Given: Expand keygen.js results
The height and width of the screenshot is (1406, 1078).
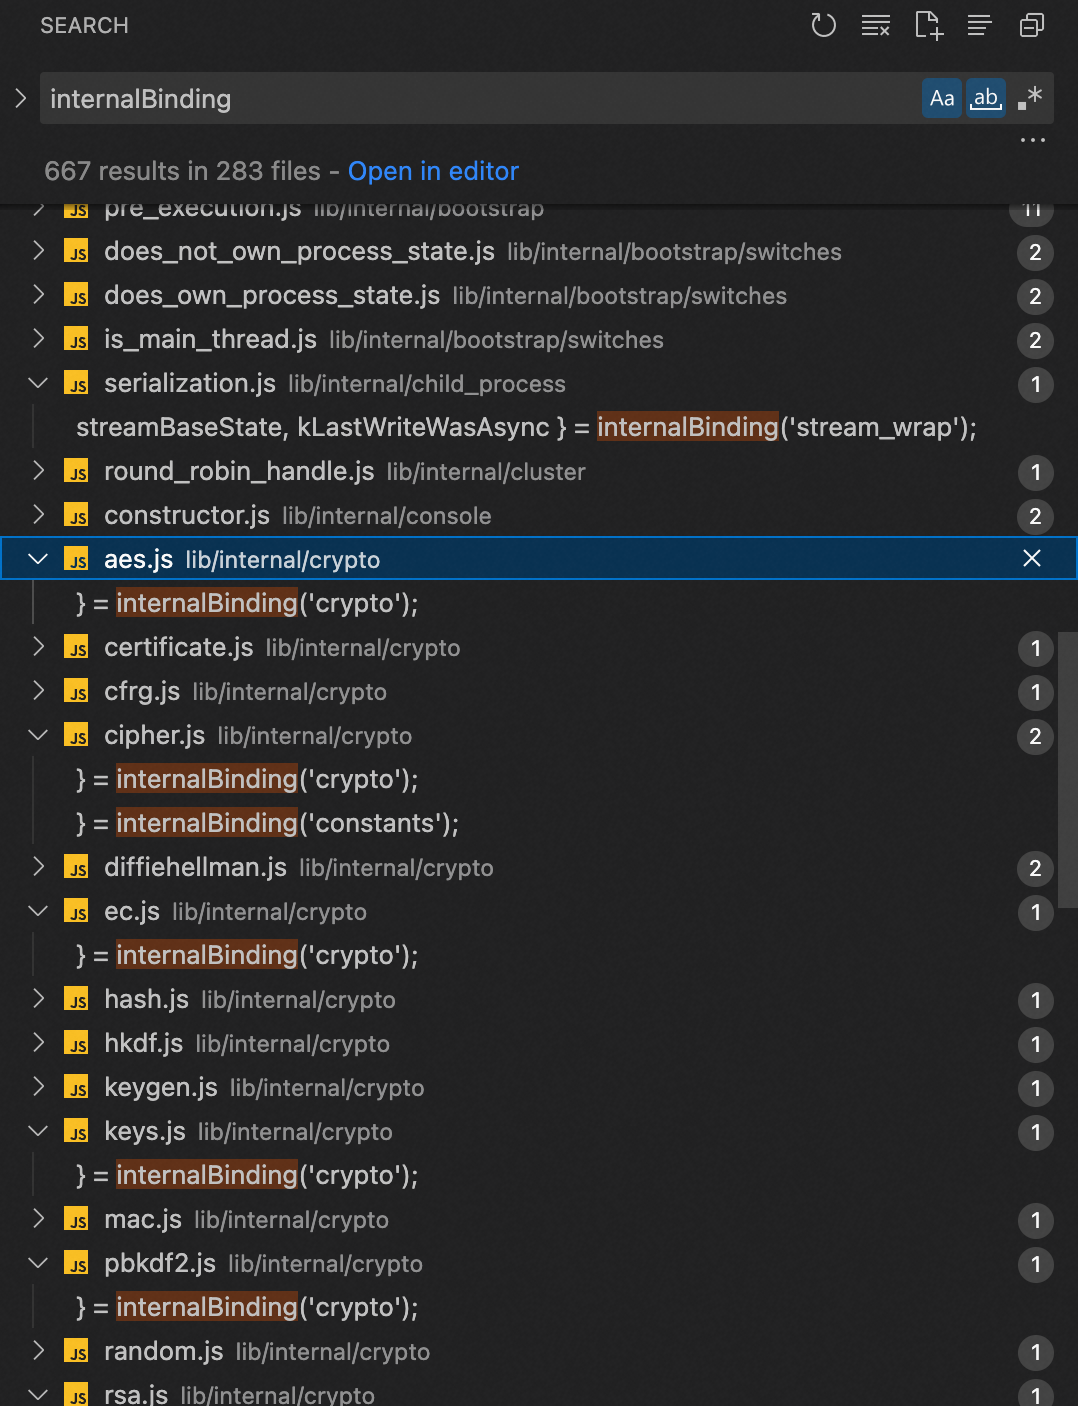Looking at the screenshot, I should 38,1087.
